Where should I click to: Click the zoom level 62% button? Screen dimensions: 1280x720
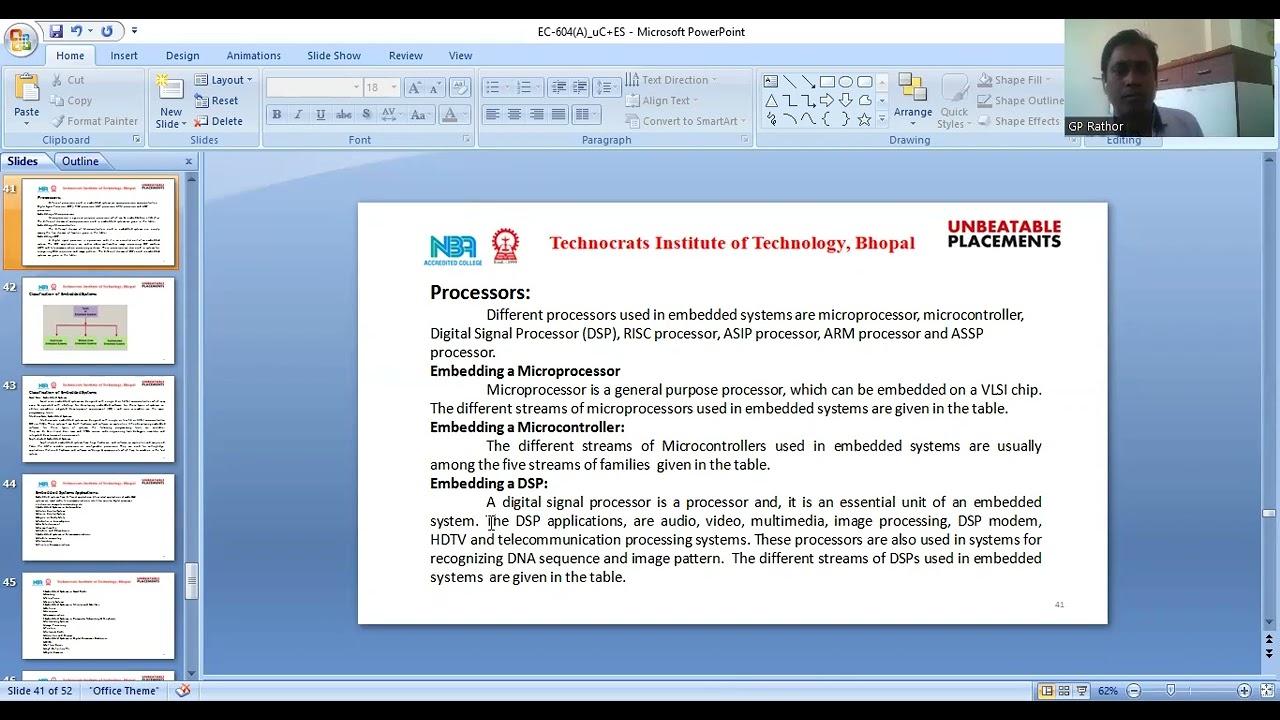pyautogui.click(x=1107, y=691)
